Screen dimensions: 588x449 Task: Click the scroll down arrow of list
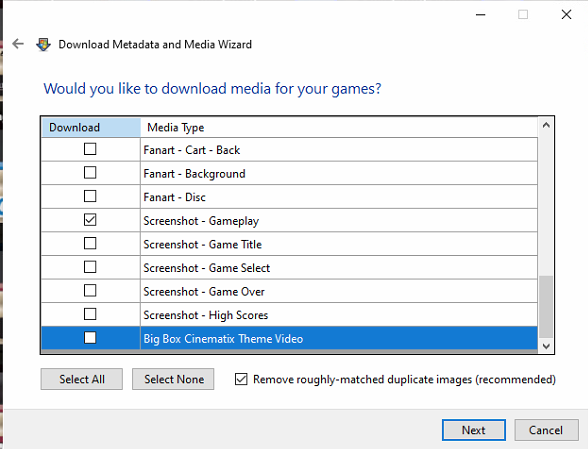[x=546, y=346]
